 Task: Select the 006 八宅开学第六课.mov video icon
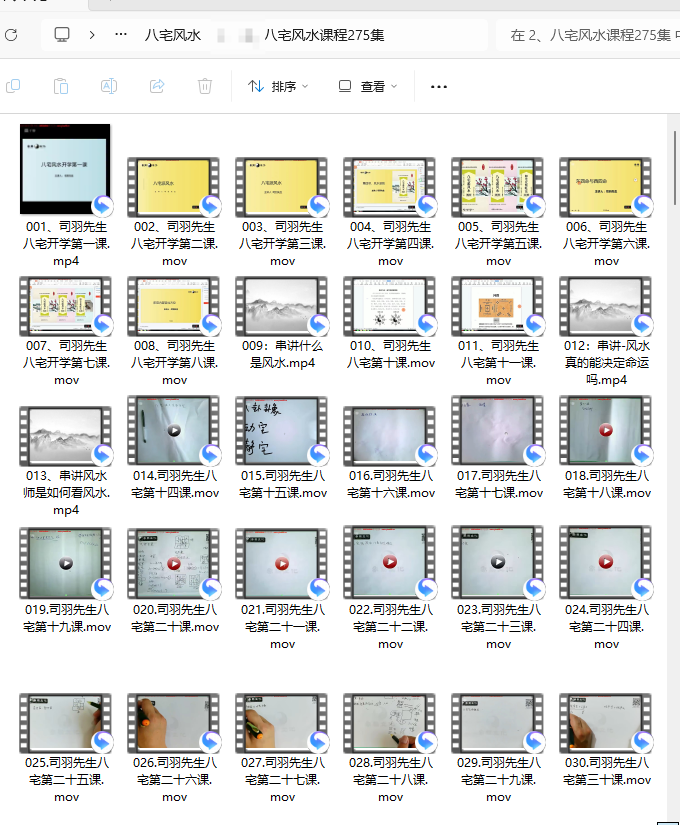click(605, 187)
